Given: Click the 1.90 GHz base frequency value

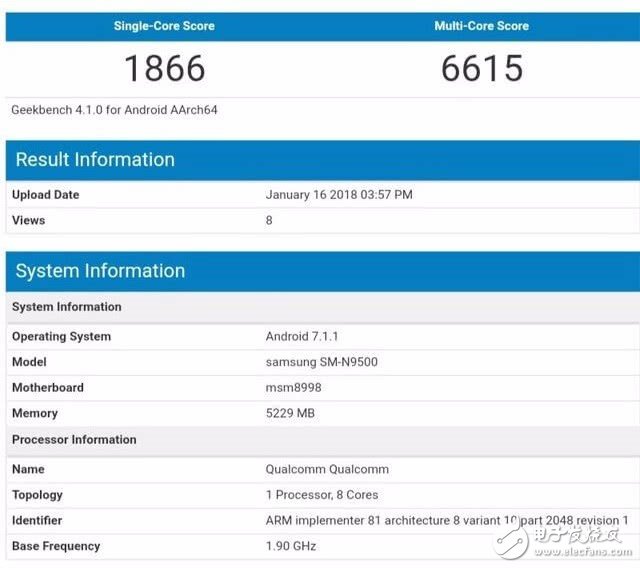Looking at the screenshot, I should (293, 547).
